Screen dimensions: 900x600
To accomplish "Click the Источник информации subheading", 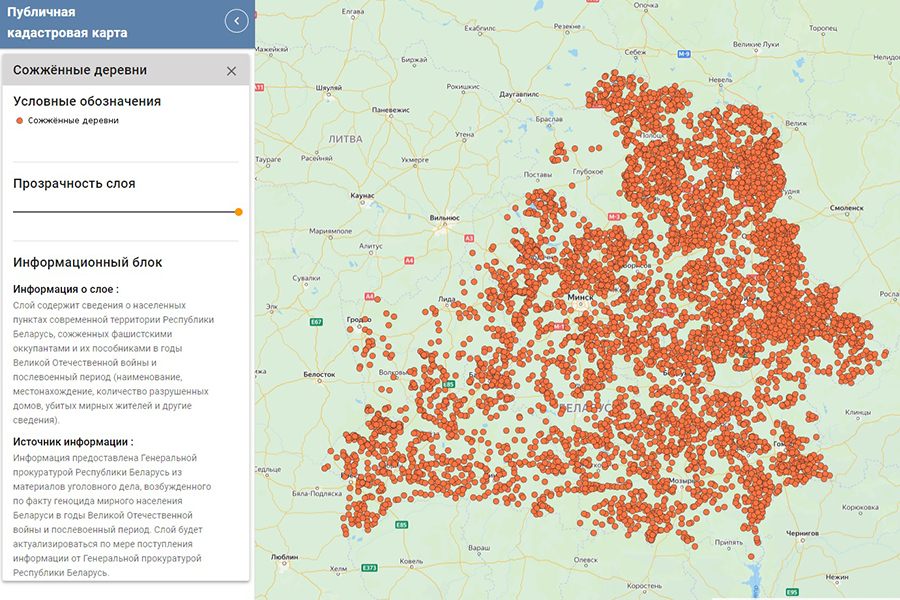I will coord(73,441).
